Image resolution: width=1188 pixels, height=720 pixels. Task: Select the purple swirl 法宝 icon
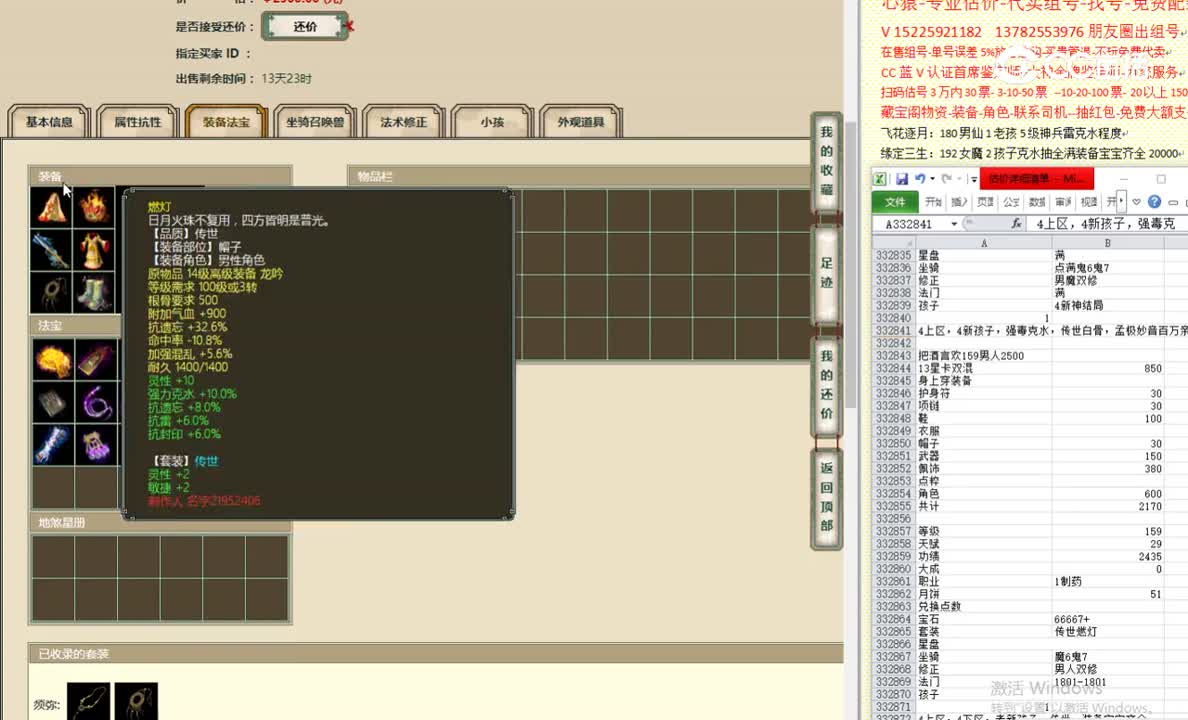[96, 402]
